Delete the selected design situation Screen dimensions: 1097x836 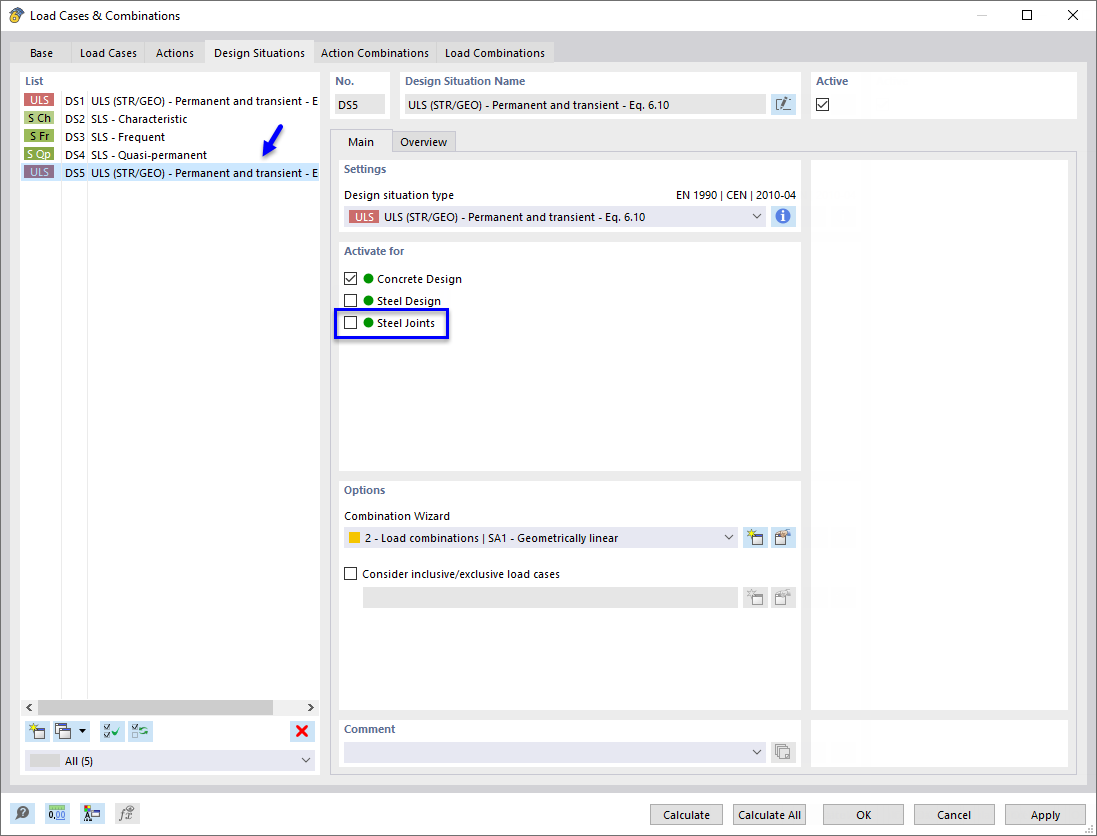coord(302,731)
